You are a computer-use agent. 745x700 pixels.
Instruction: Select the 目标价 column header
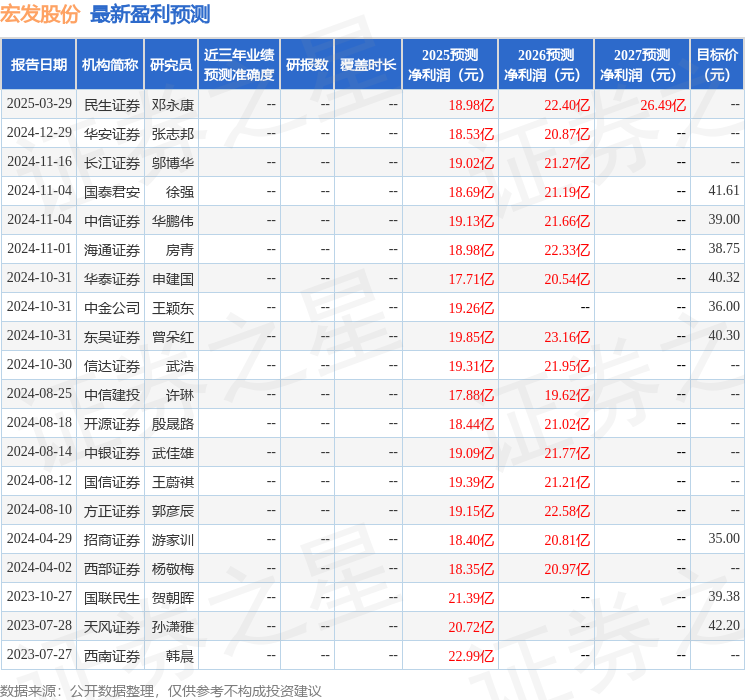tap(717, 65)
